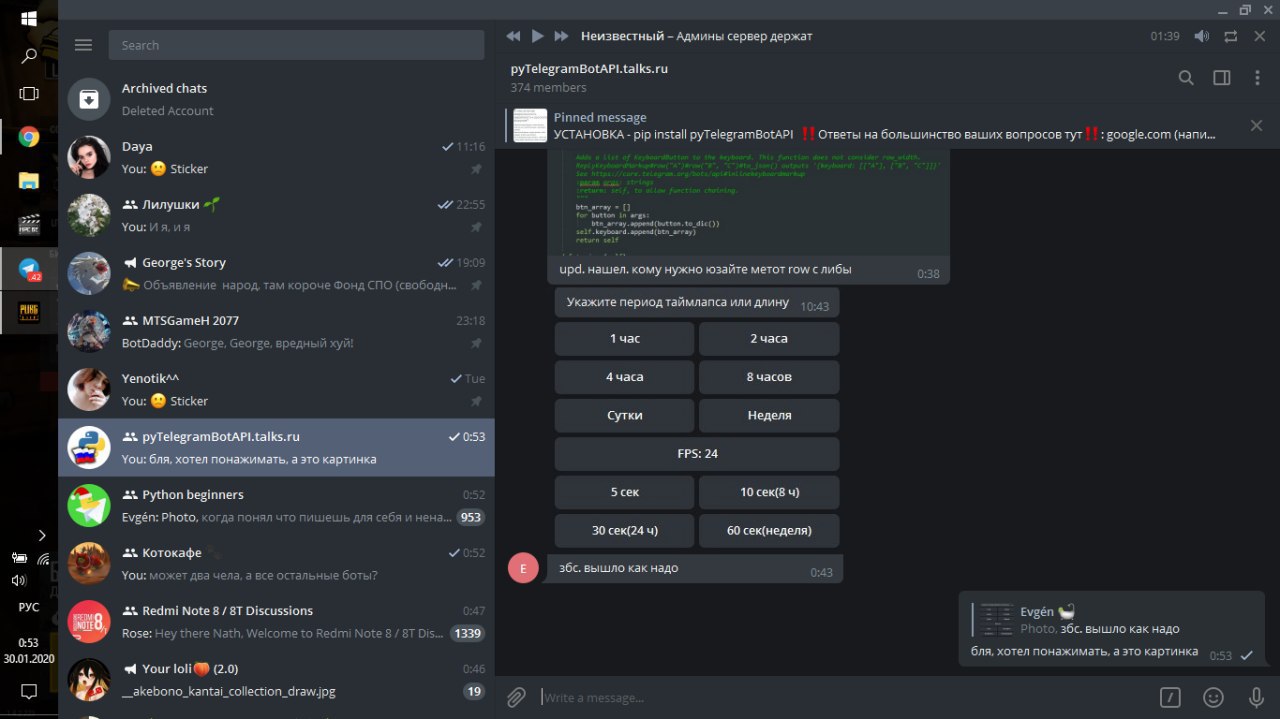
Task: Open Котокафе group chat
Action: tap(276, 563)
